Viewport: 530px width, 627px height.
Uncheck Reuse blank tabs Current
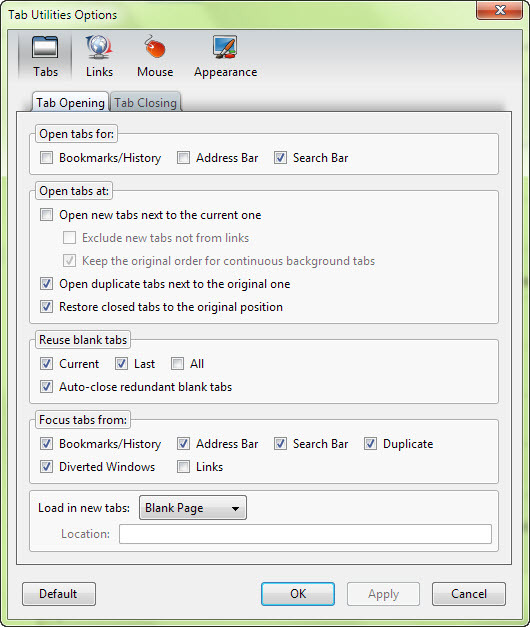(46, 363)
